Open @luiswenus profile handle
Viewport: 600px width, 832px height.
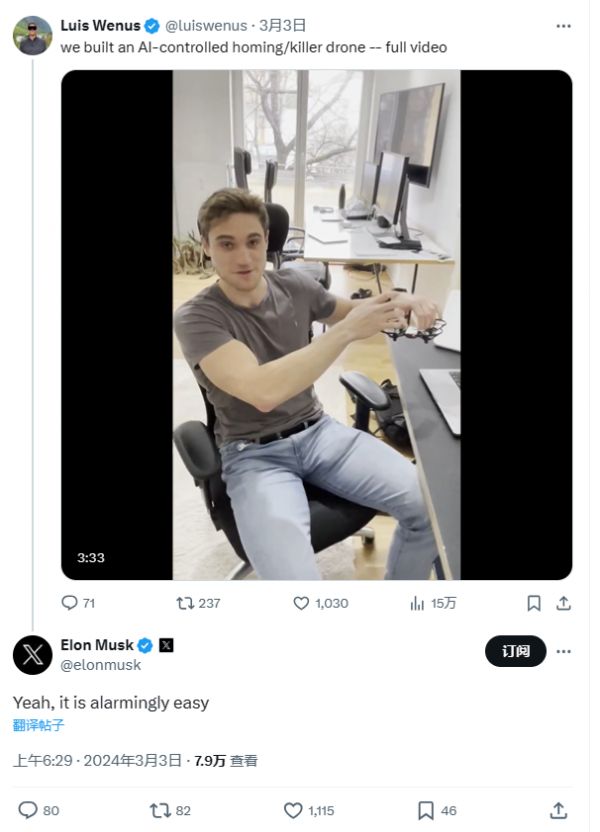pyautogui.click(x=205, y=26)
